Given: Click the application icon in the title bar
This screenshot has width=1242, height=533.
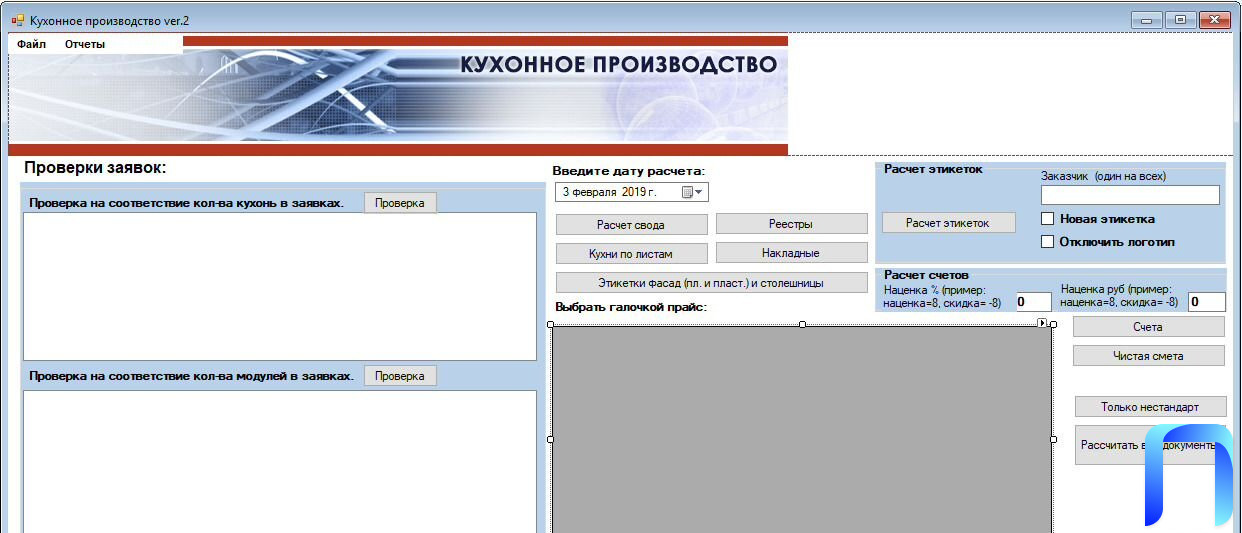Looking at the screenshot, I should click(17, 20).
